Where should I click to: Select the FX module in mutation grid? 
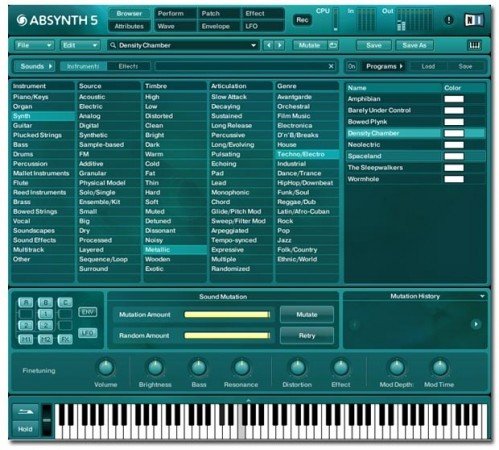(x=65, y=339)
